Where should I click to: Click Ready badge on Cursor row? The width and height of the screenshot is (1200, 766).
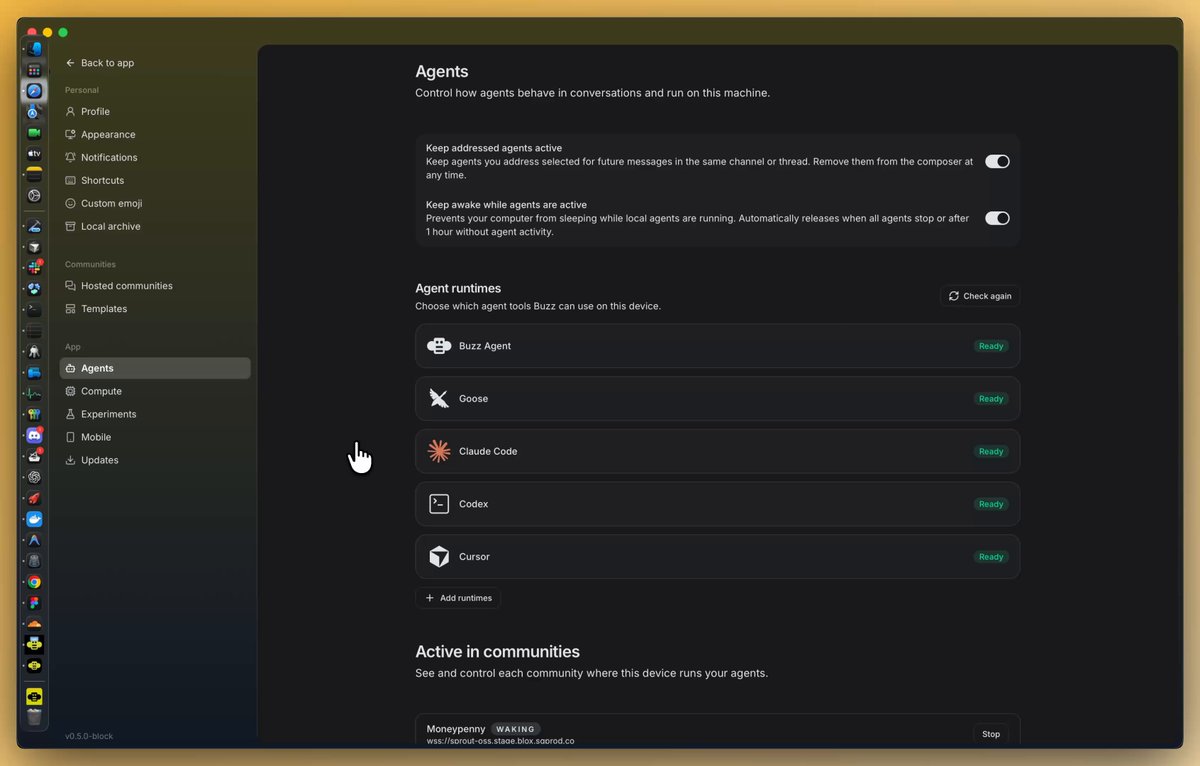point(991,557)
